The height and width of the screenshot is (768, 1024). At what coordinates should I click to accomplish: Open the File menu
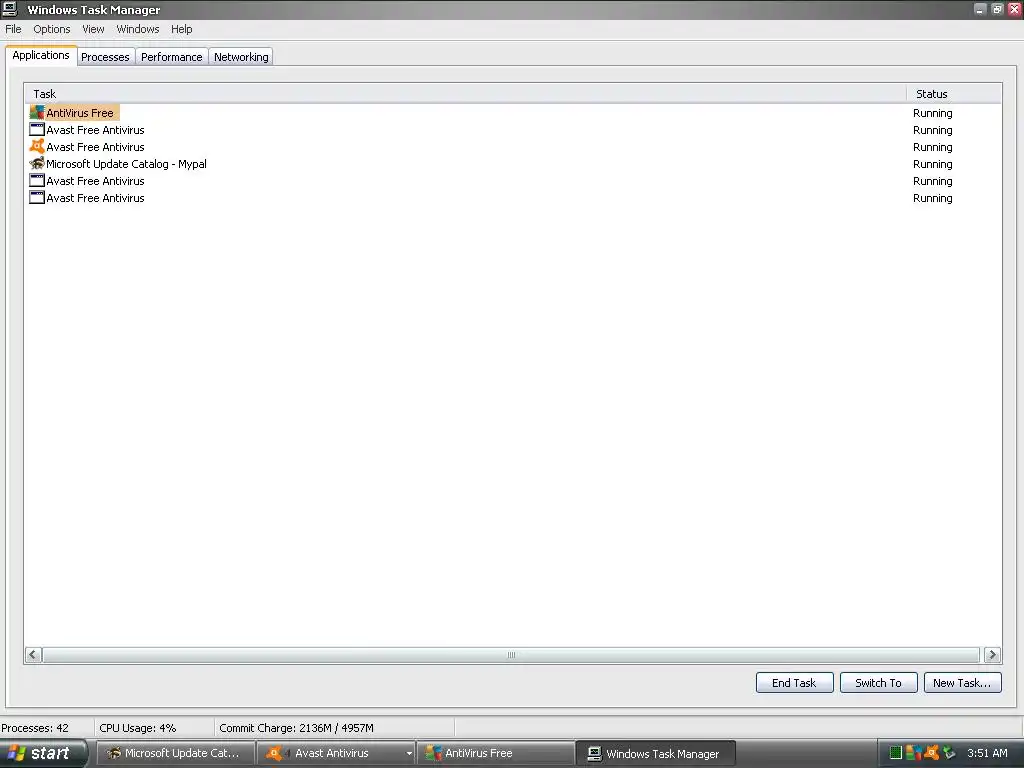13,29
